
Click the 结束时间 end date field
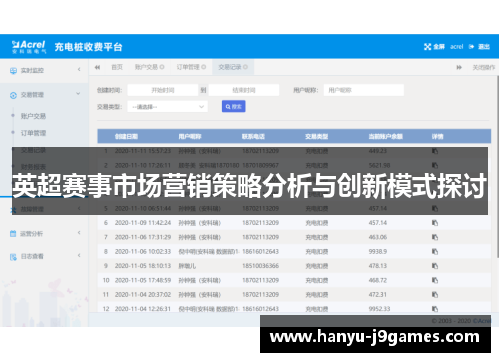coord(244,90)
